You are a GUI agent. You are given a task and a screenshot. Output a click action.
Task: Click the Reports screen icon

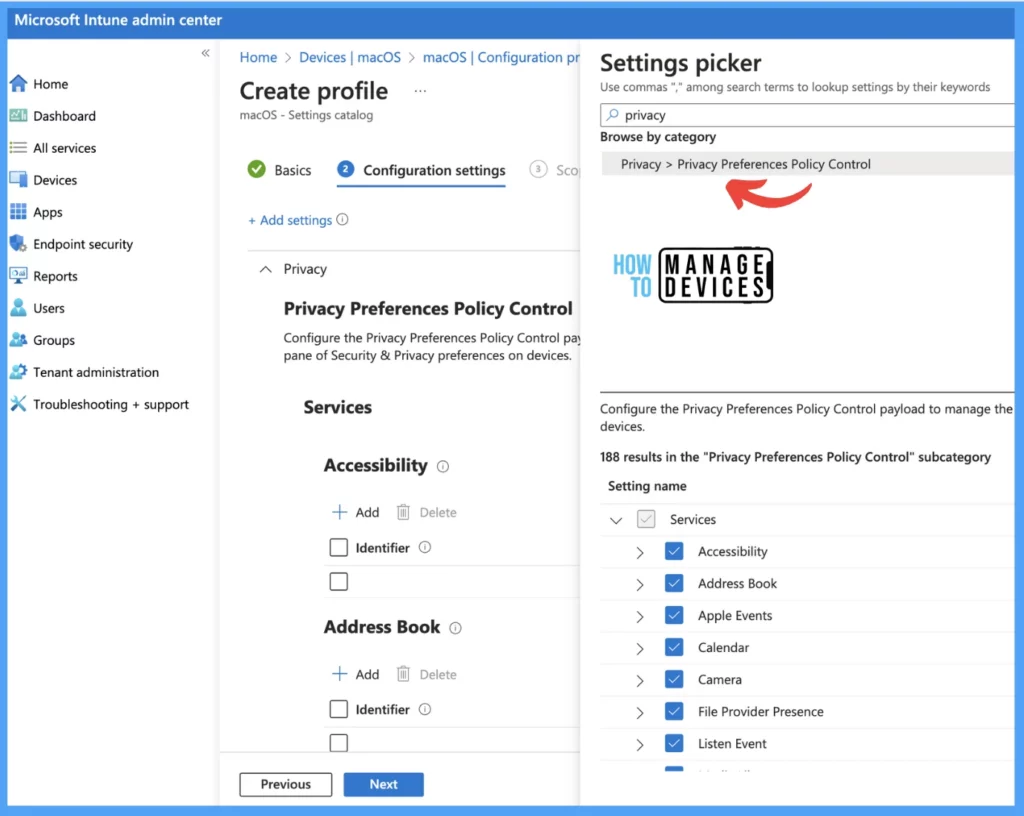point(18,275)
